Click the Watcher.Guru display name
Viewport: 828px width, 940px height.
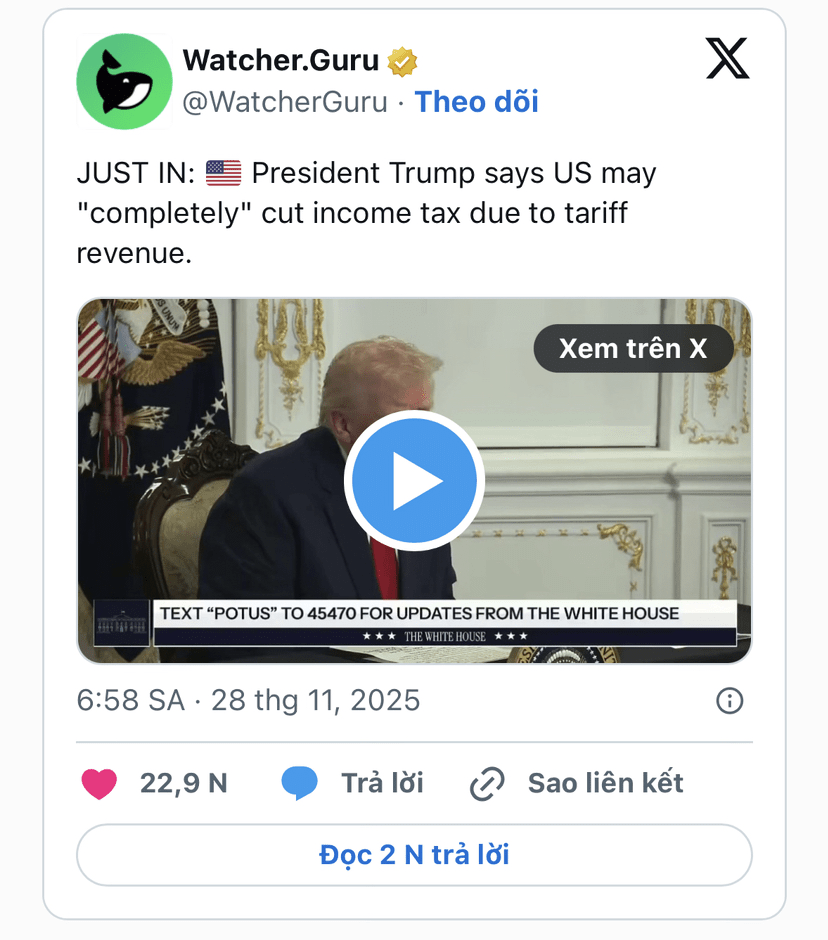click(281, 61)
